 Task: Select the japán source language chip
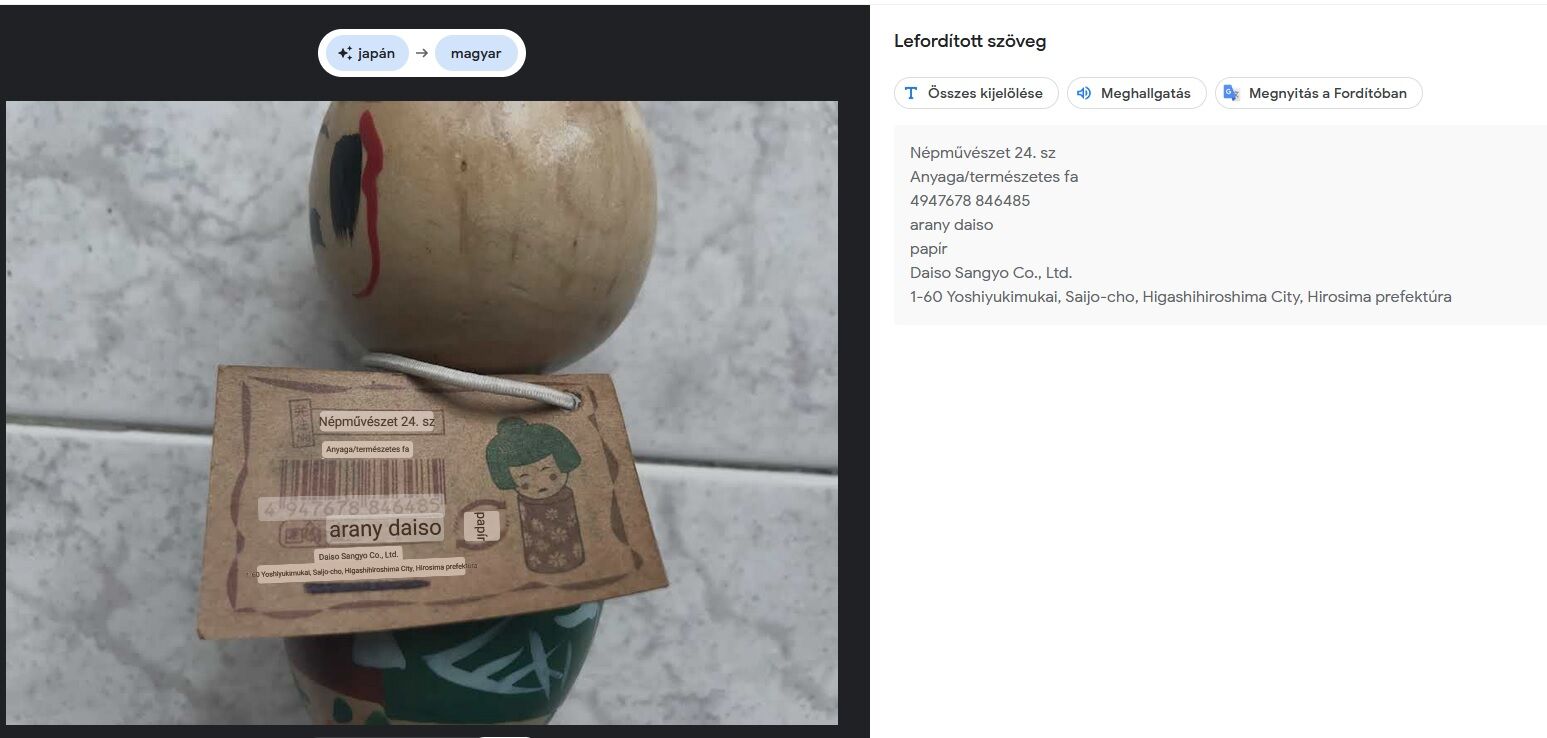[x=367, y=54]
